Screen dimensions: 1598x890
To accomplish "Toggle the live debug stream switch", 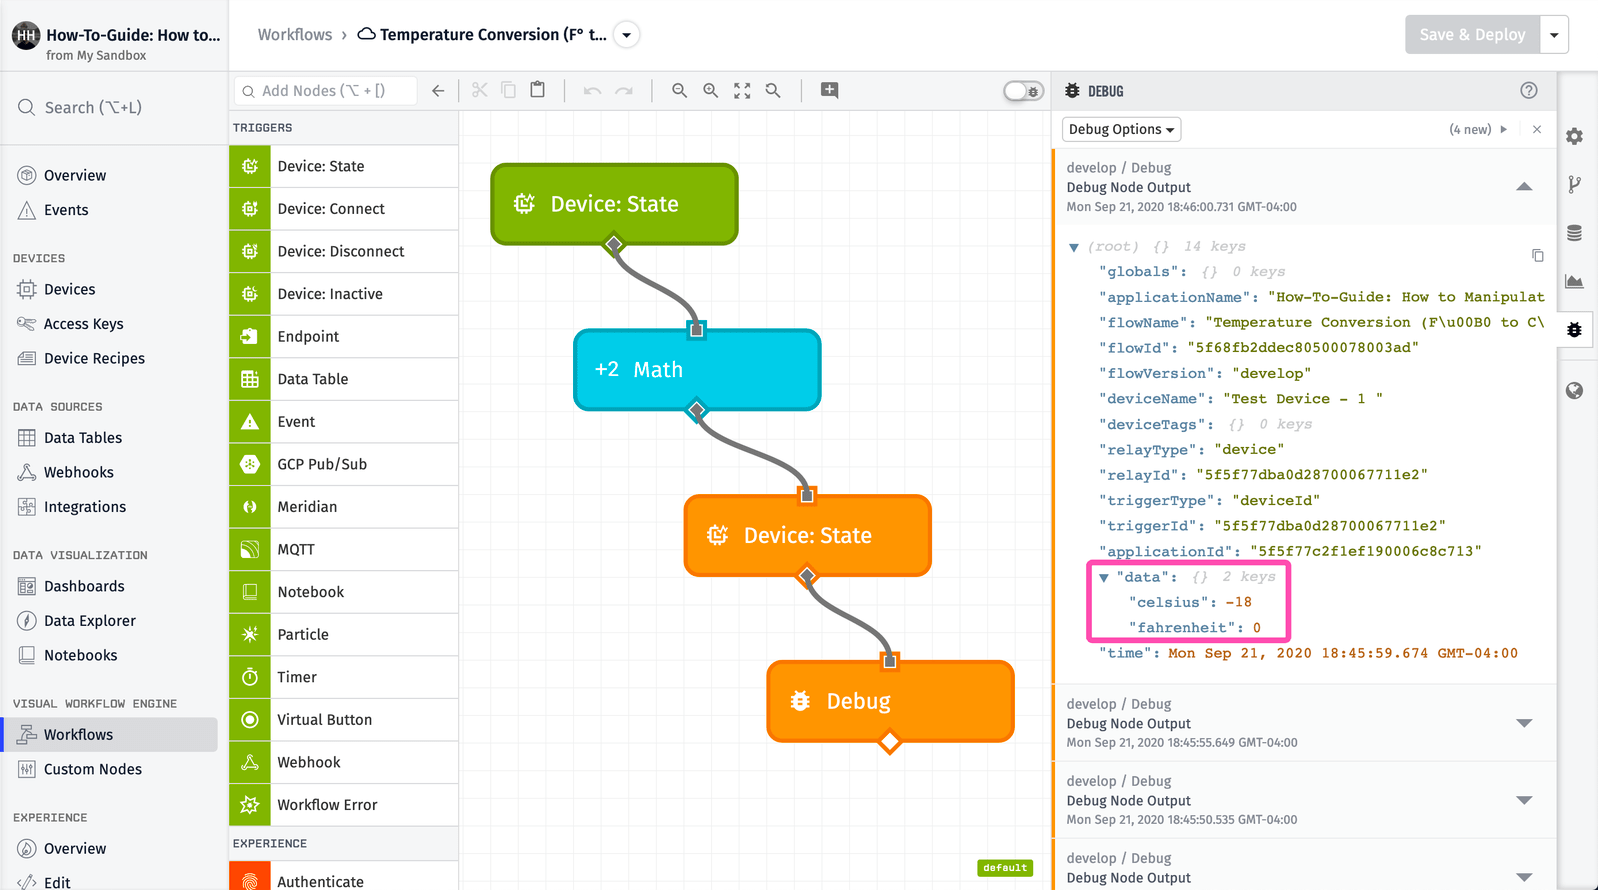I will [1023, 91].
